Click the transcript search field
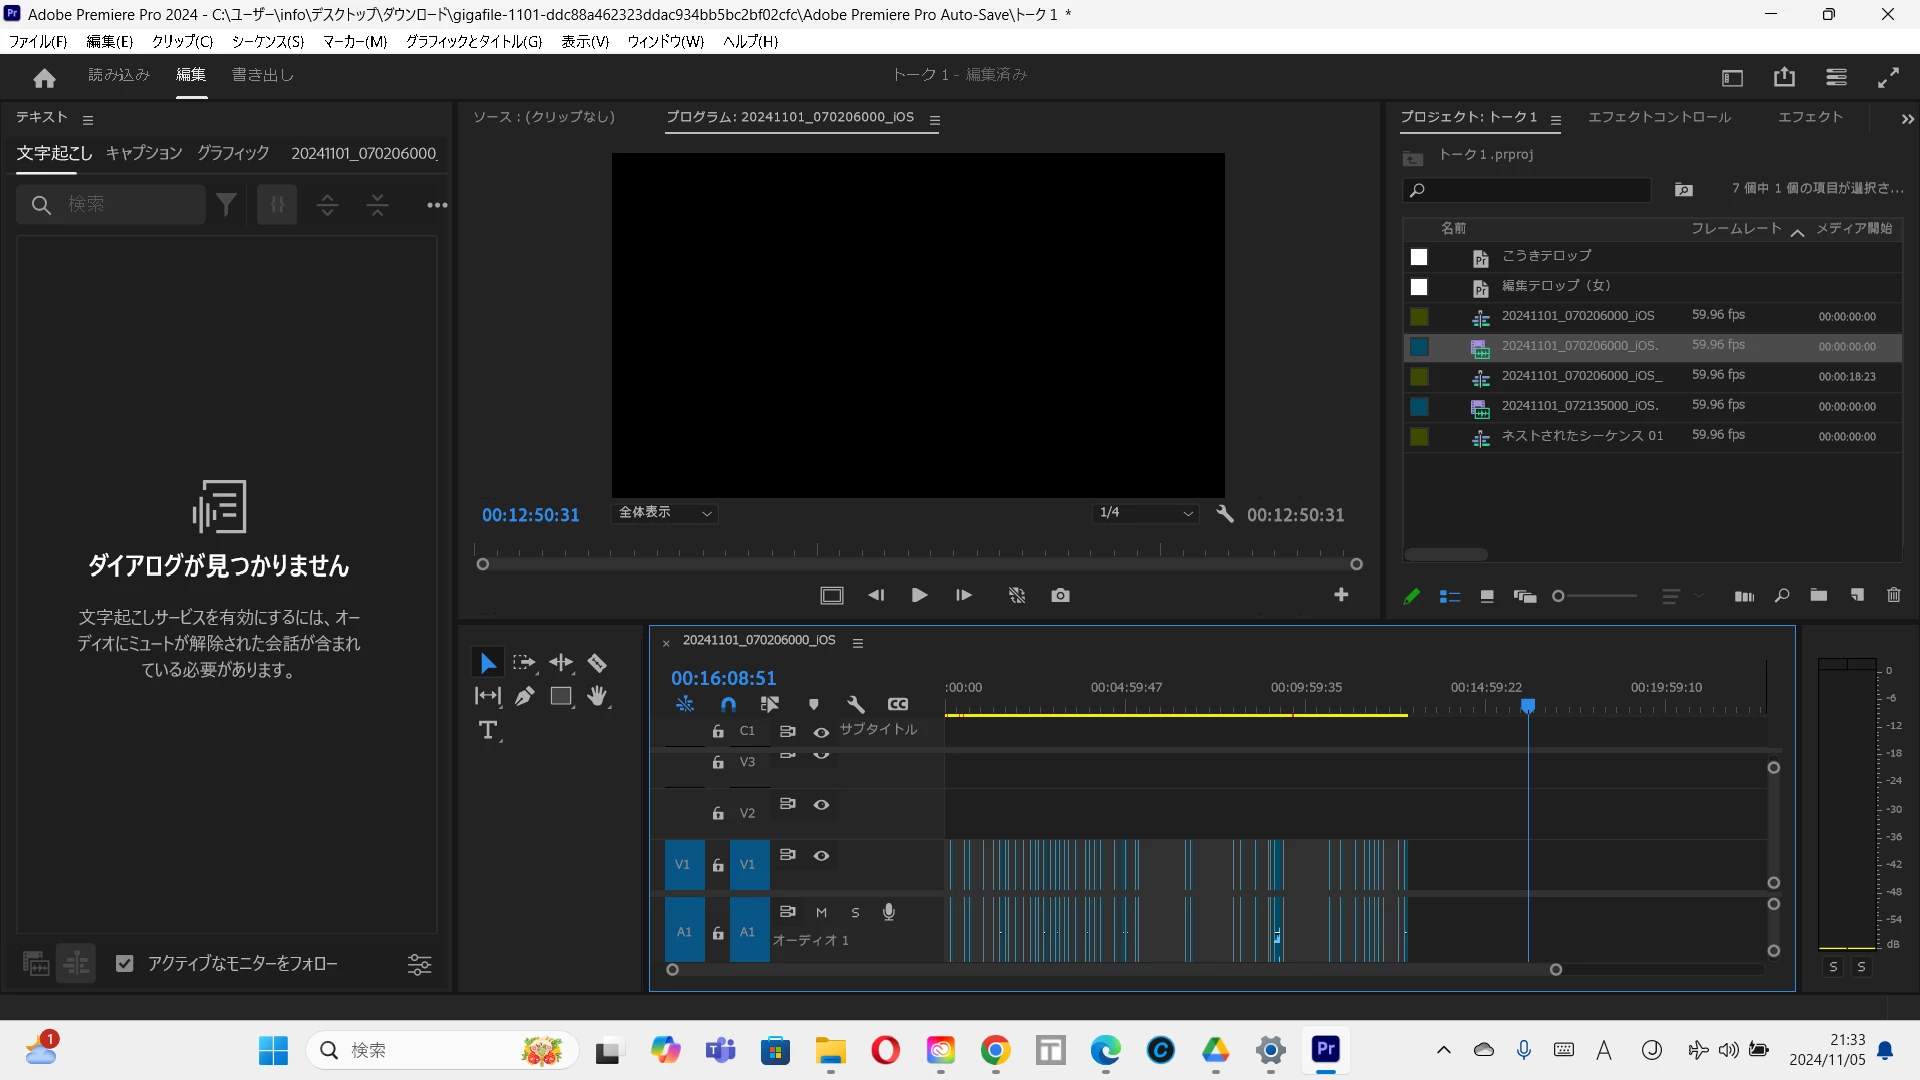This screenshot has width=1920, height=1080. [x=130, y=205]
